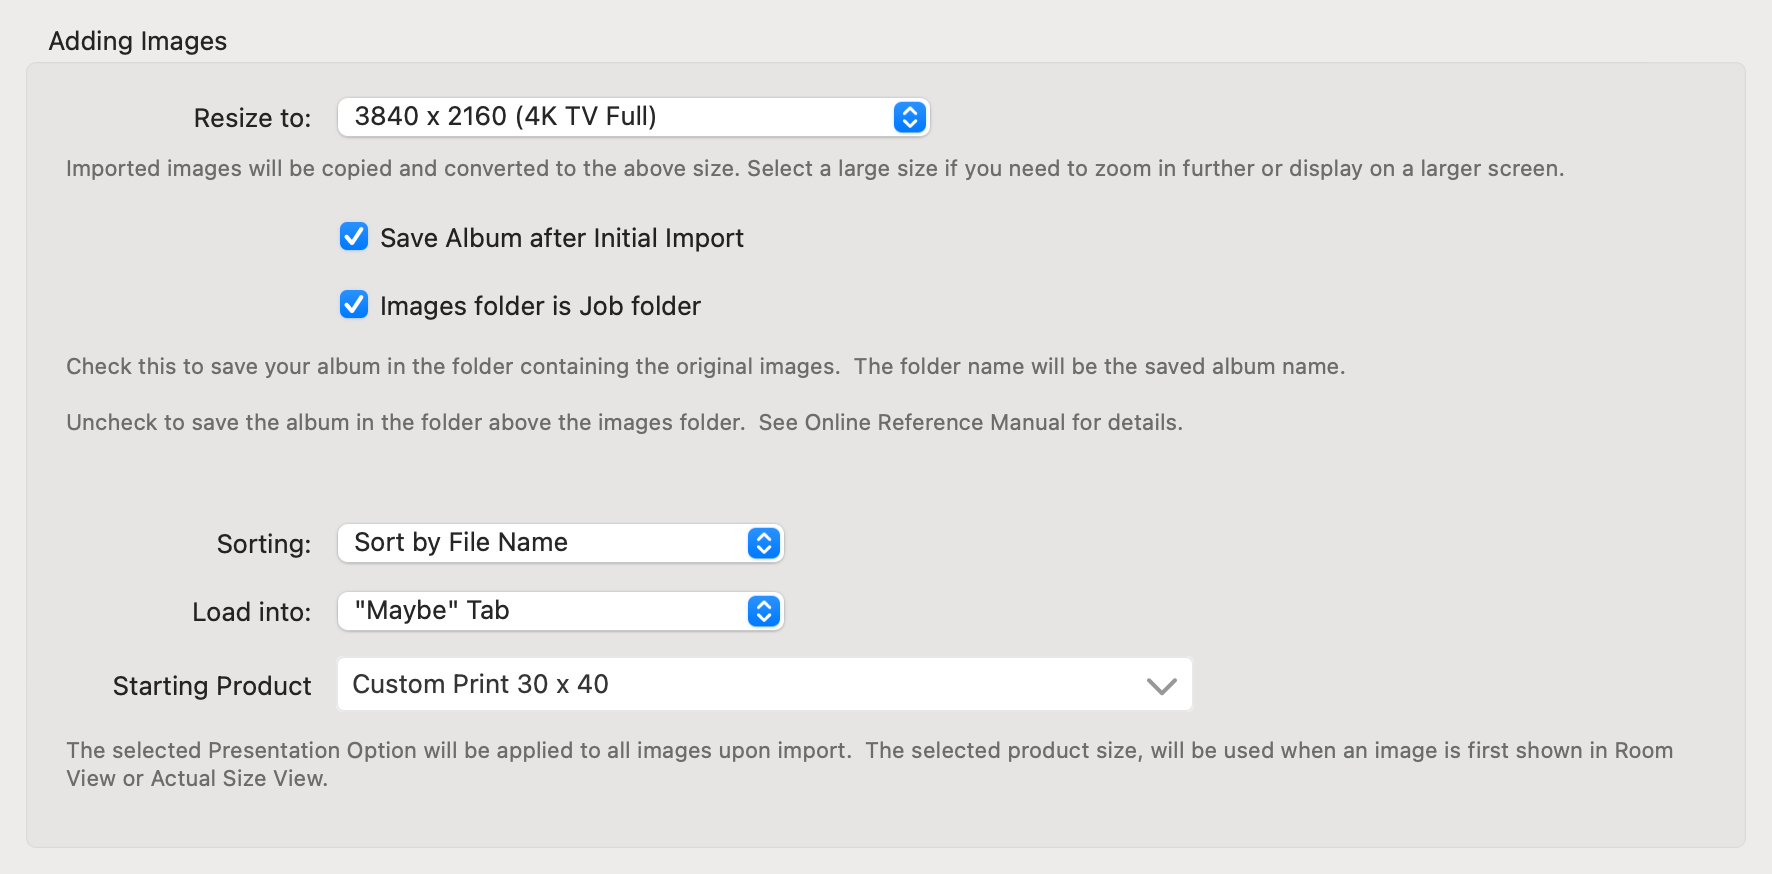1772x874 pixels.
Task: Click the chevron arrow in Starting Product field
Action: coord(1161,686)
